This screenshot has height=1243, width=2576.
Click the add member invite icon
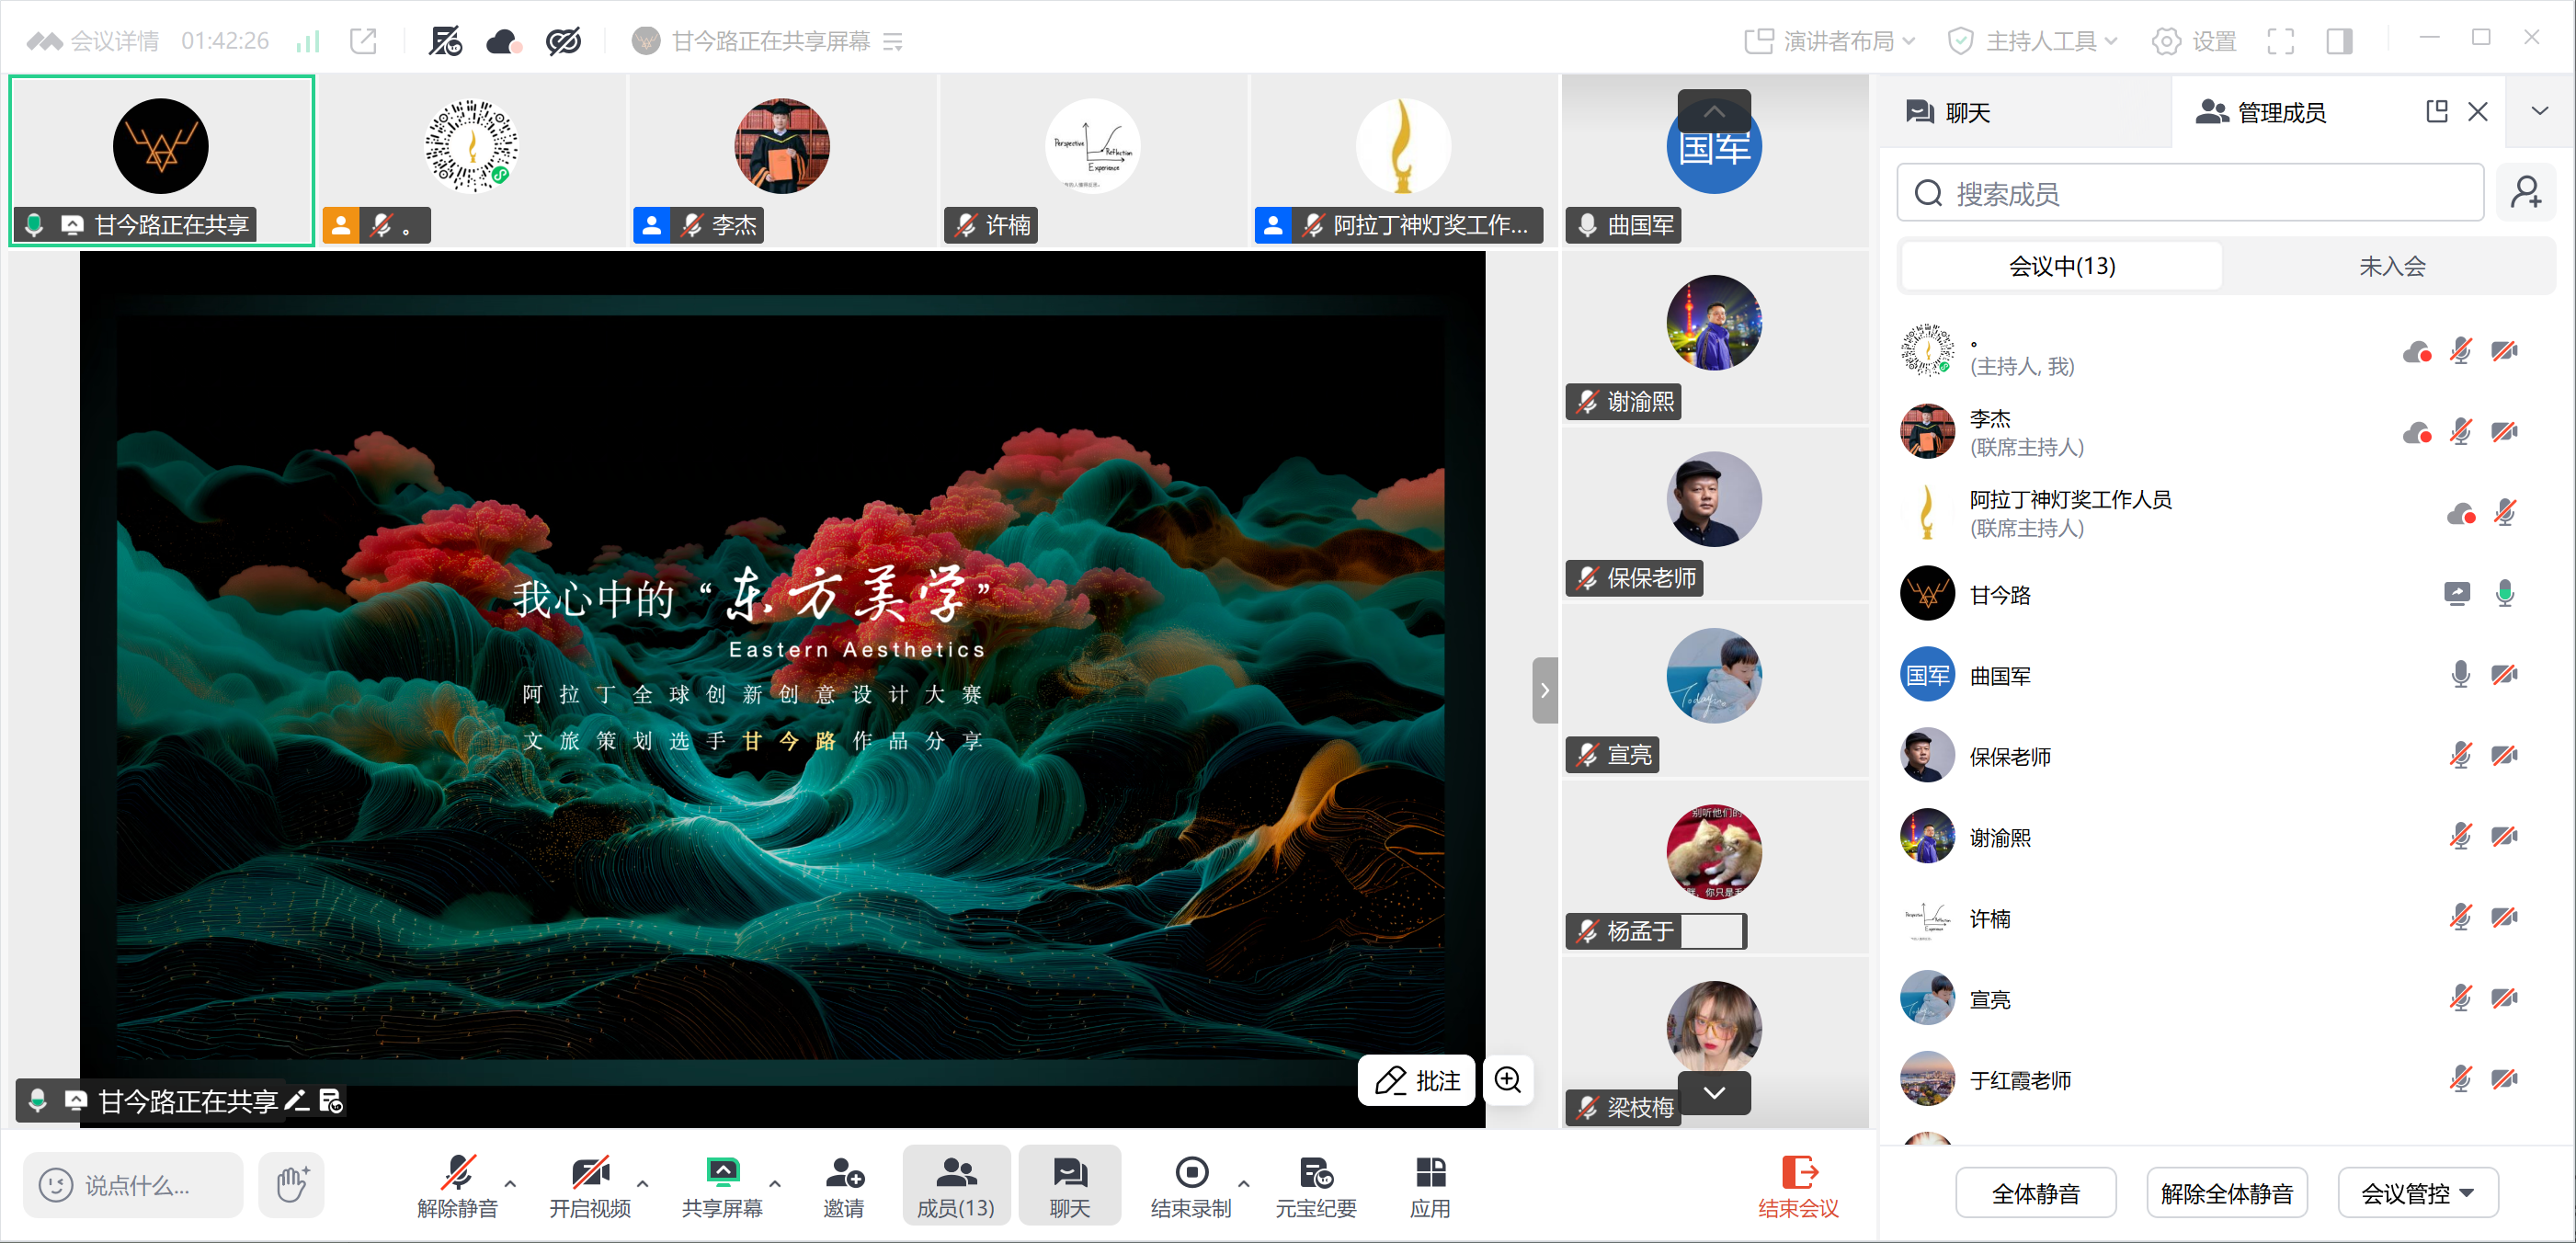pyautogui.click(x=2526, y=193)
